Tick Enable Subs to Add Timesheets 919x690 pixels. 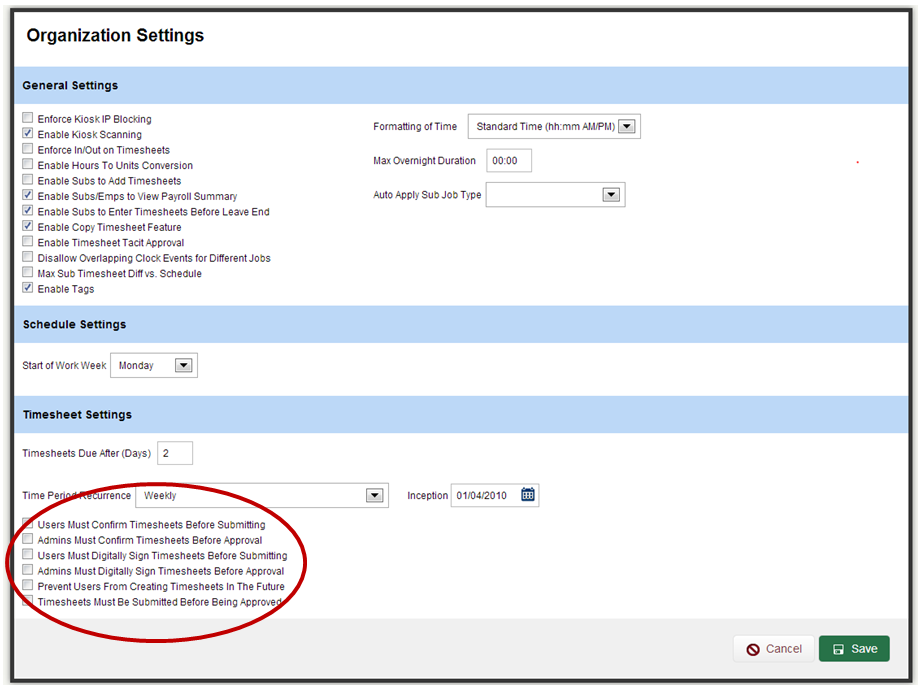pos(28,179)
